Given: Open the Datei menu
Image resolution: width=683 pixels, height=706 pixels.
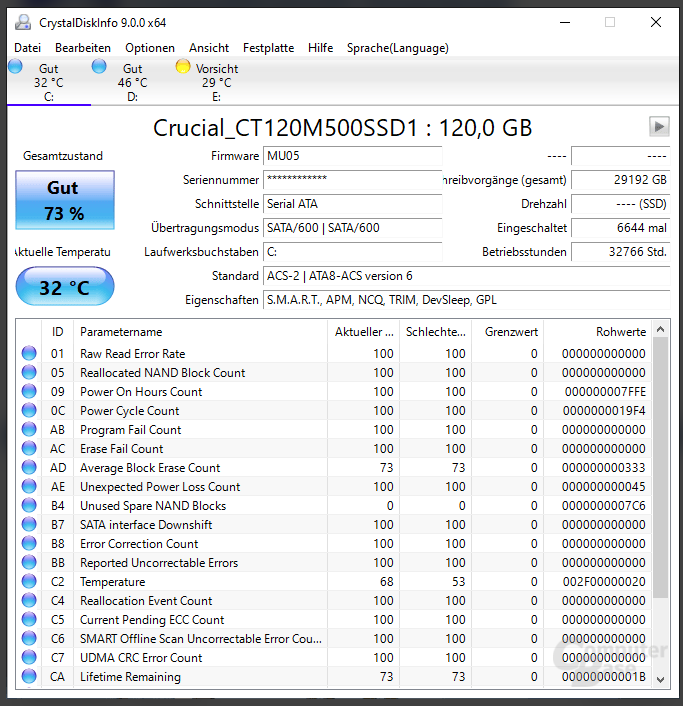Looking at the screenshot, I should click(x=27, y=48).
